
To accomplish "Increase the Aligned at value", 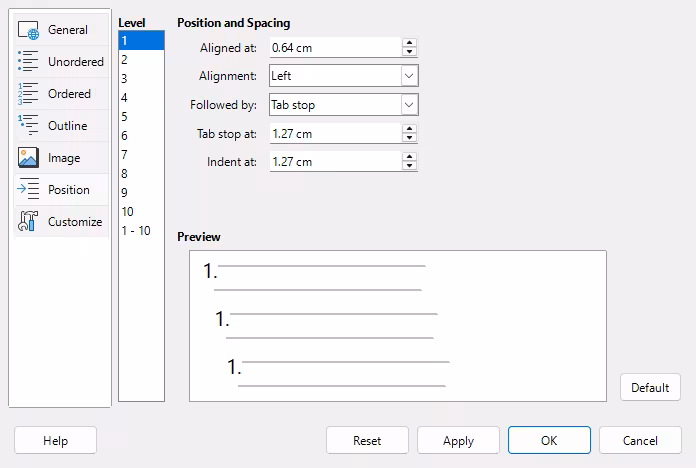I will (409, 43).
